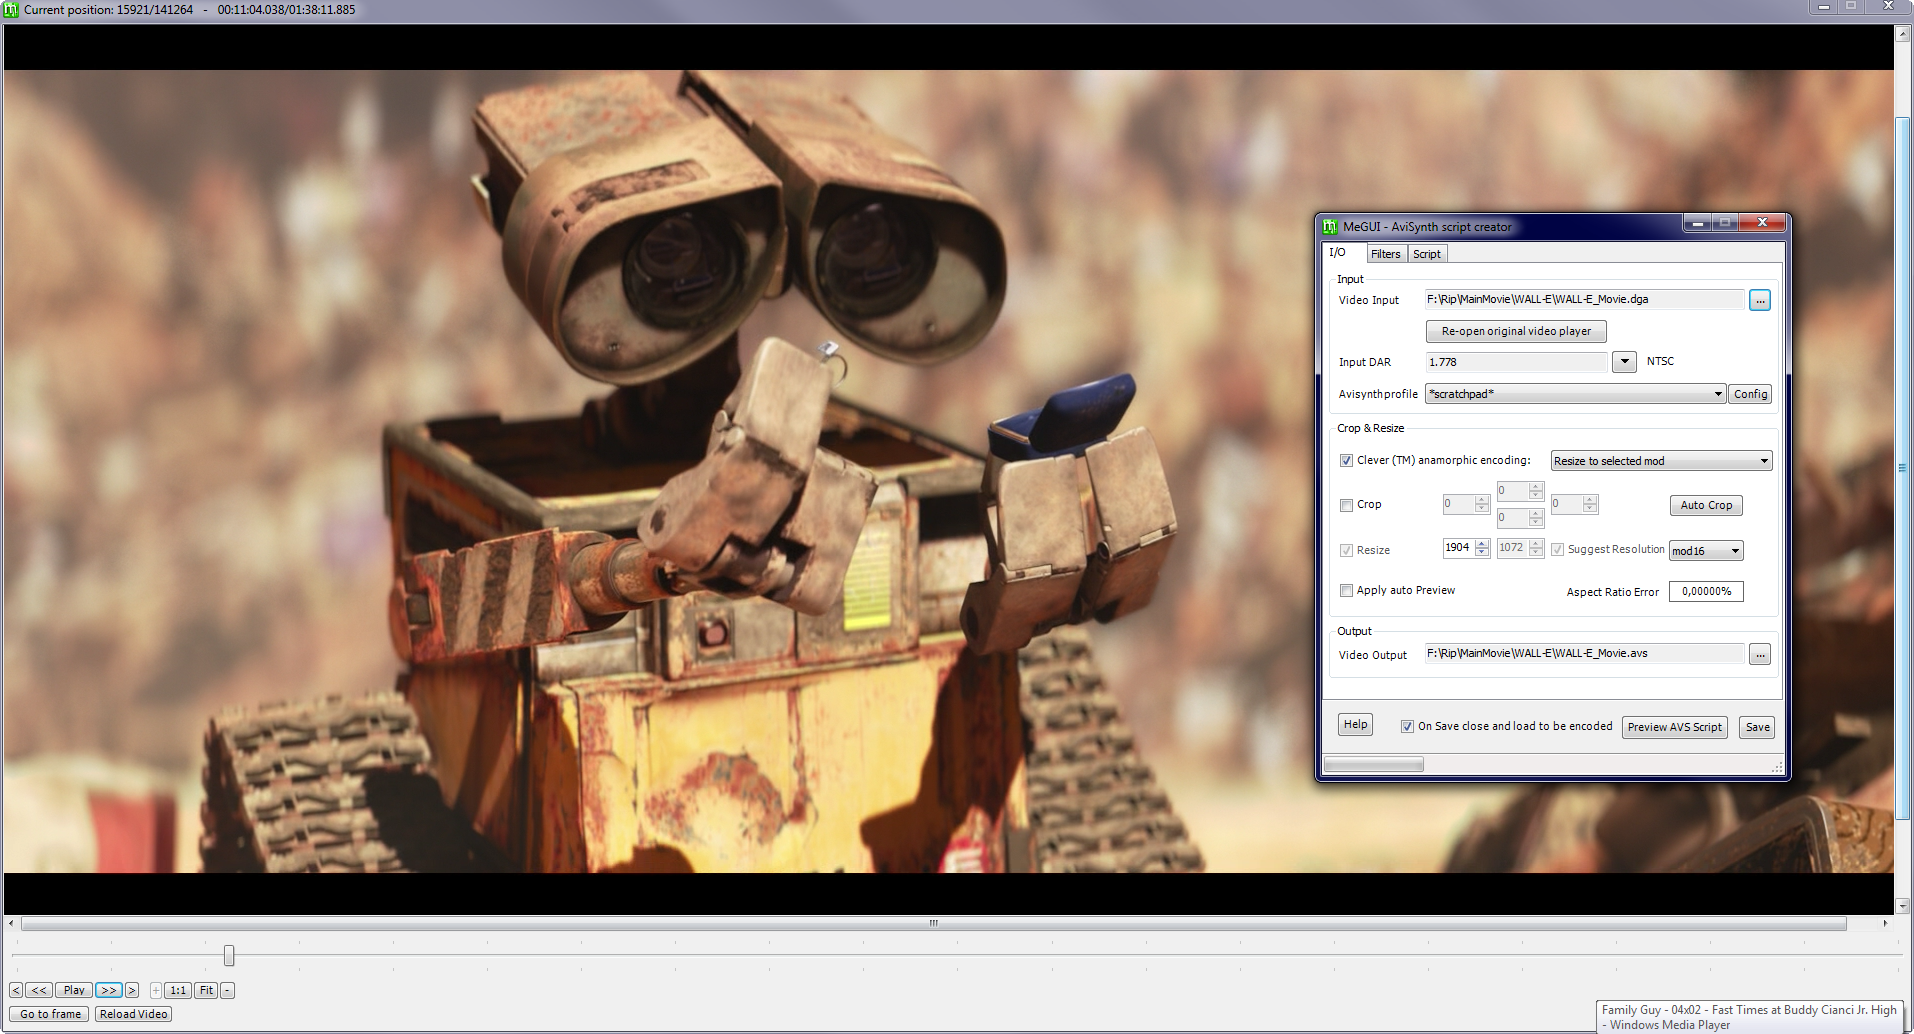Click the resize height field 1072
The height and width of the screenshot is (1034, 1914).
coord(1512,548)
